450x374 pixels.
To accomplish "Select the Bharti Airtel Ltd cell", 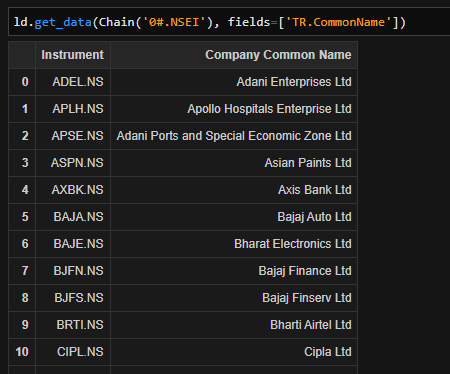I will [x=234, y=325].
